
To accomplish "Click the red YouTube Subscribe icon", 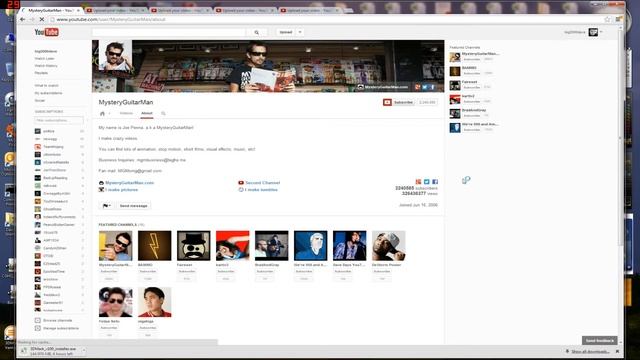I will 387,102.
